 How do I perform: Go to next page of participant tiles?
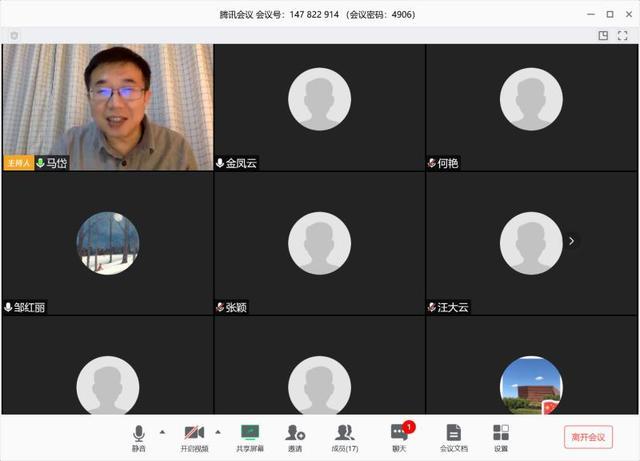[x=571, y=241]
